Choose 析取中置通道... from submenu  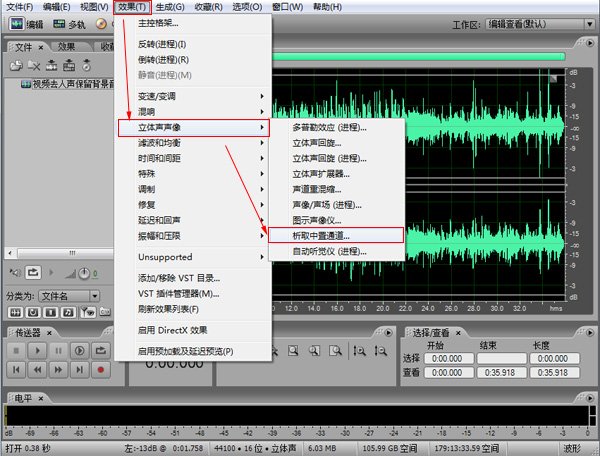336,236
